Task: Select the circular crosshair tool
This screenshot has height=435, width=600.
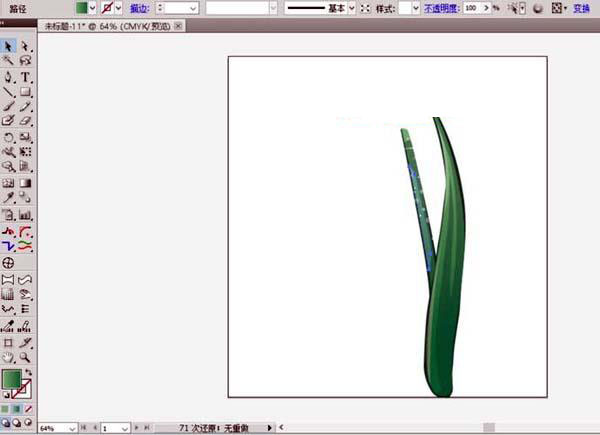Action: (x=8, y=263)
